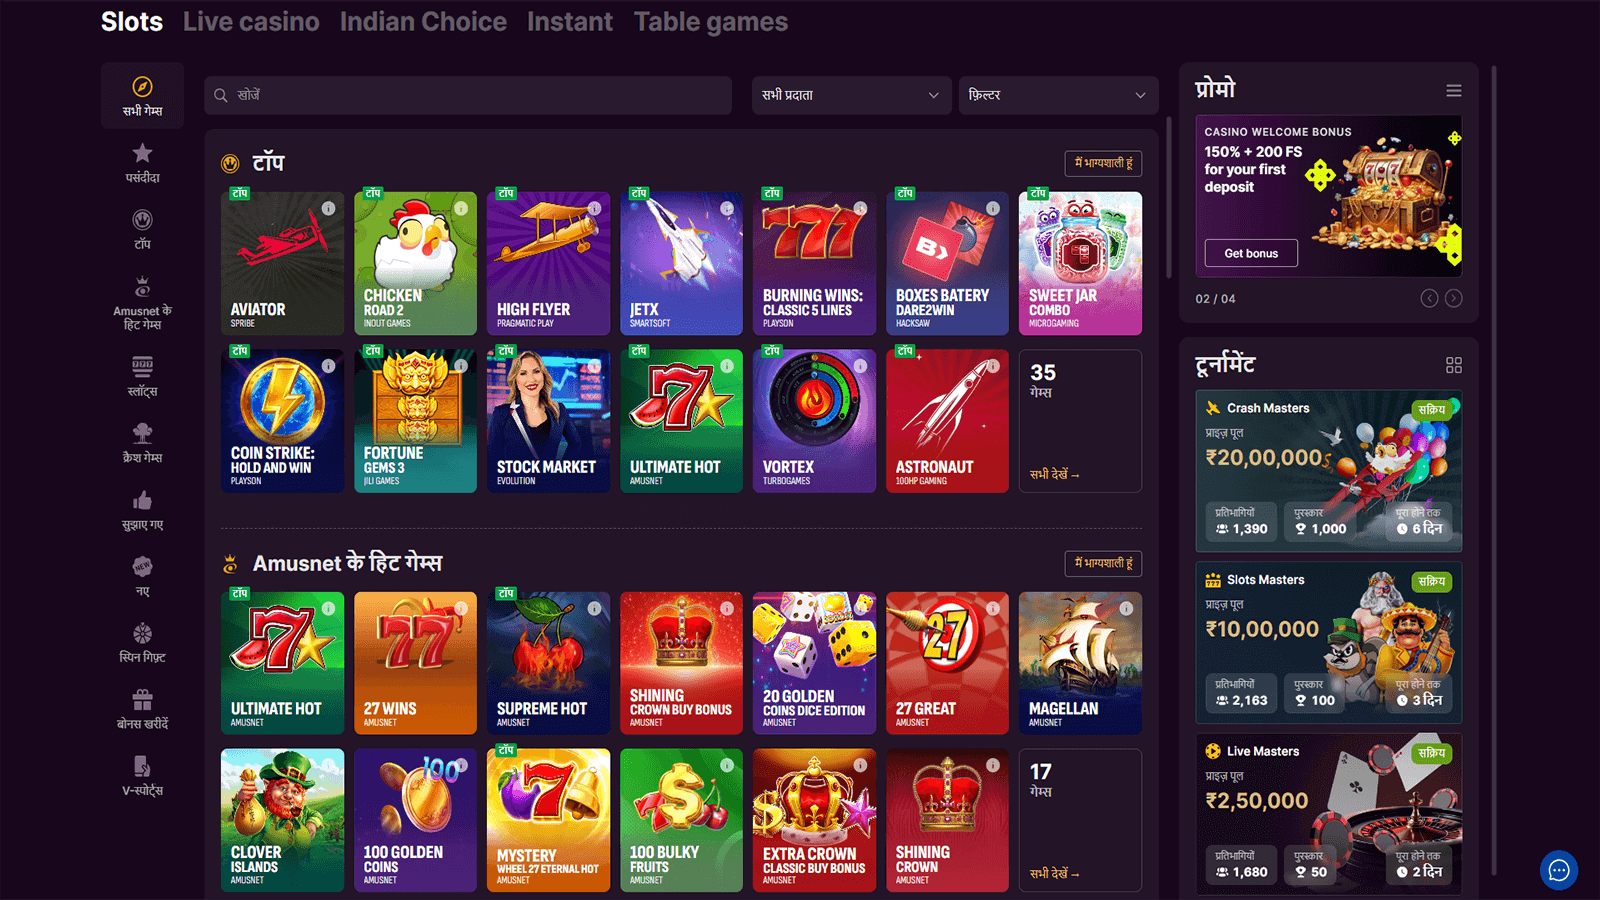The width and height of the screenshot is (1600, 900).
Task: Go to previous promo banner arrow
Action: [1430, 298]
